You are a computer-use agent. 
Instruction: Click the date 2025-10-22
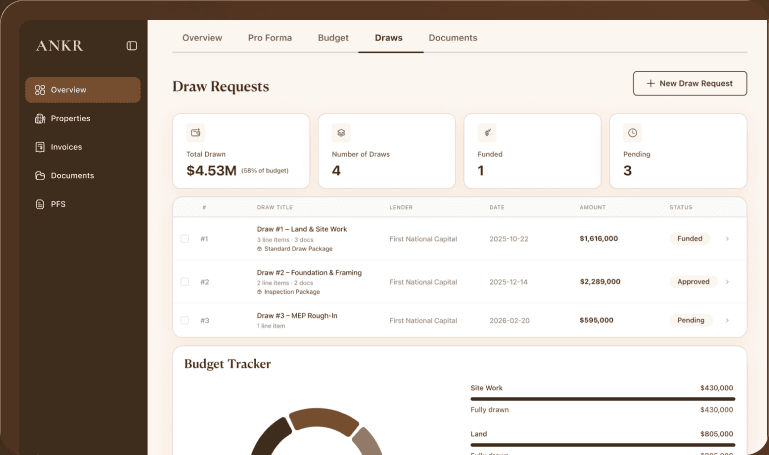click(509, 239)
